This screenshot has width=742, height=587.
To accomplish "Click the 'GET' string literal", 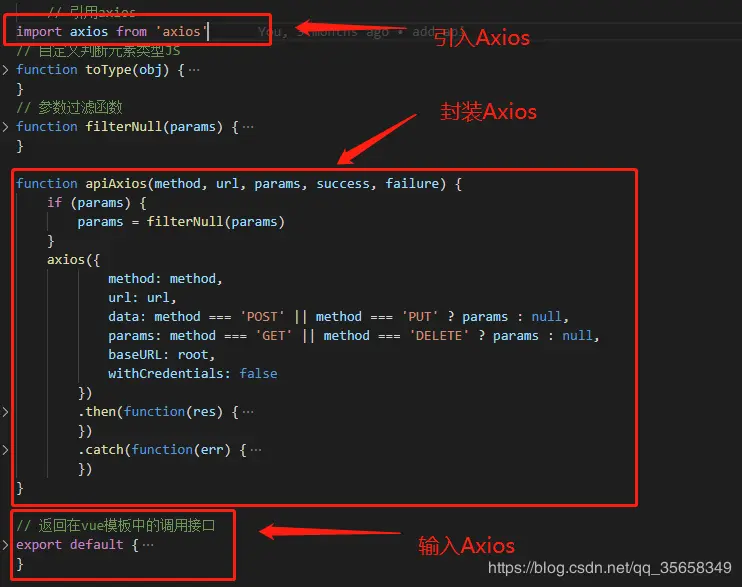I will coord(274,336).
